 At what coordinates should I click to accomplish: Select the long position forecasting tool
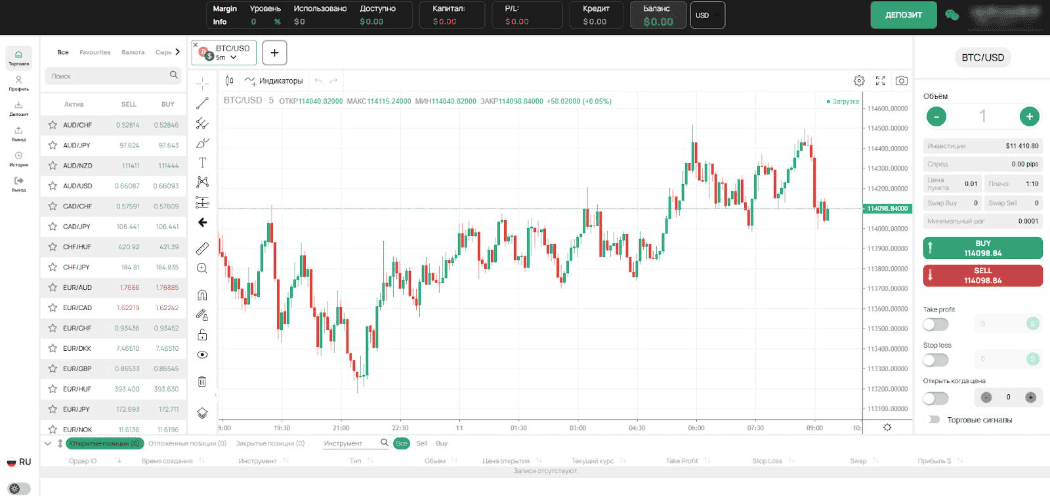click(203, 202)
